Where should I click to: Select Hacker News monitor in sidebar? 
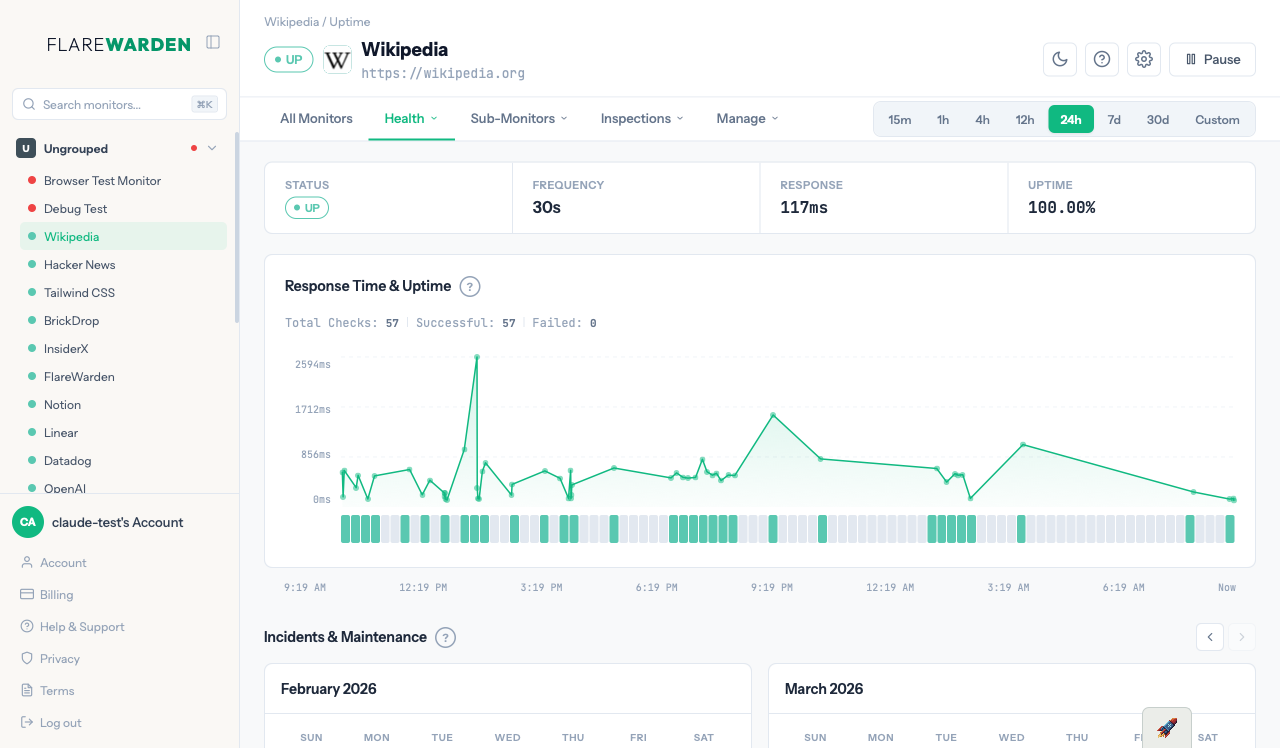pyautogui.click(x=79, y=265)
